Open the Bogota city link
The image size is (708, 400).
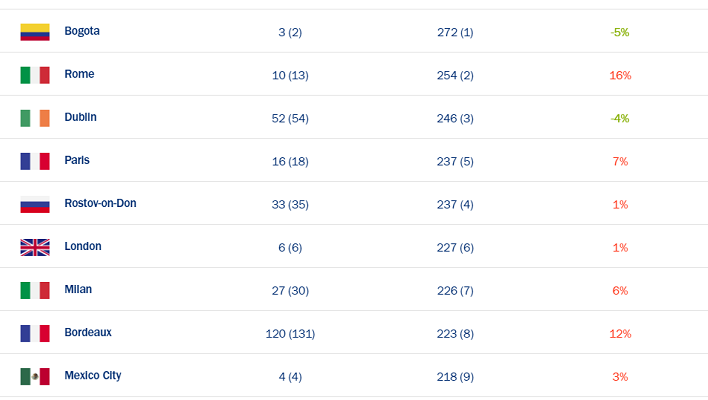[x=82, y=32]
